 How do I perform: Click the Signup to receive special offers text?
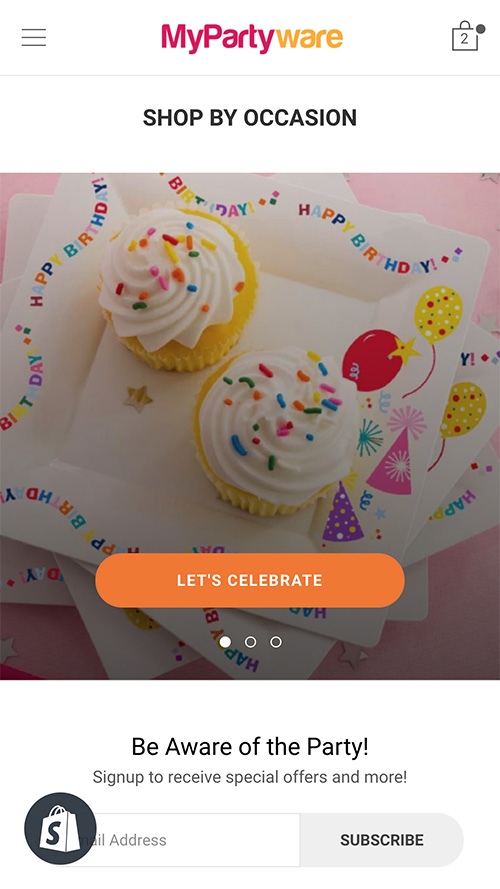coord(250,777)
